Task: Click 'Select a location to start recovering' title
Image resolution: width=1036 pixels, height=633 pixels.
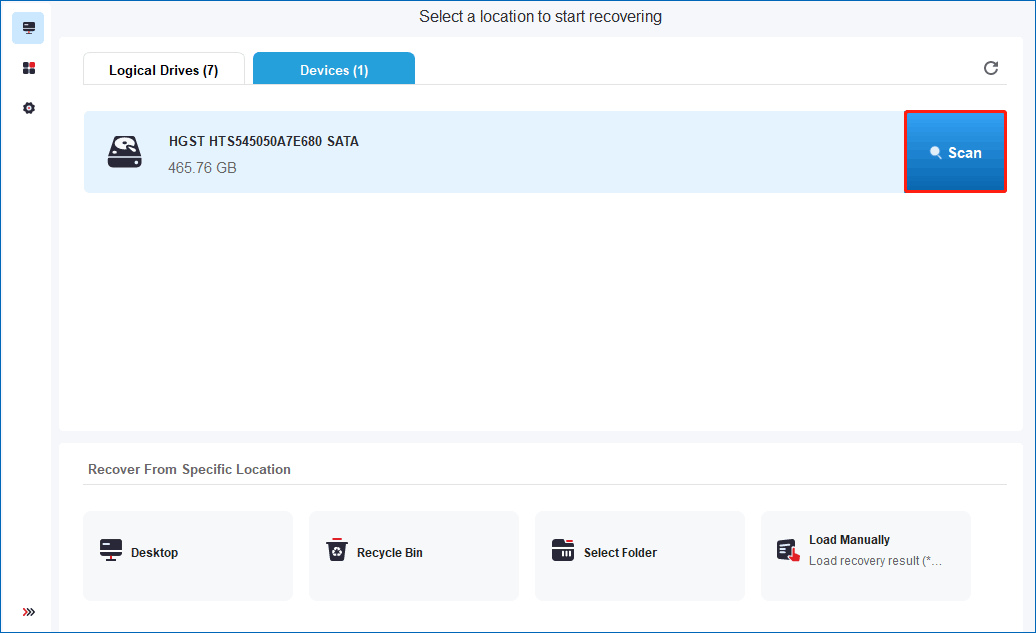Action: coord(540,17)
